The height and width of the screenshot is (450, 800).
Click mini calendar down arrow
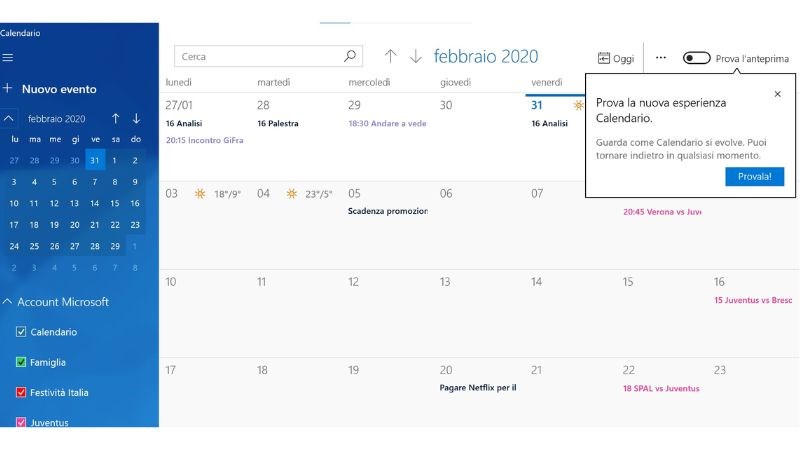click(x=136, y=118)
